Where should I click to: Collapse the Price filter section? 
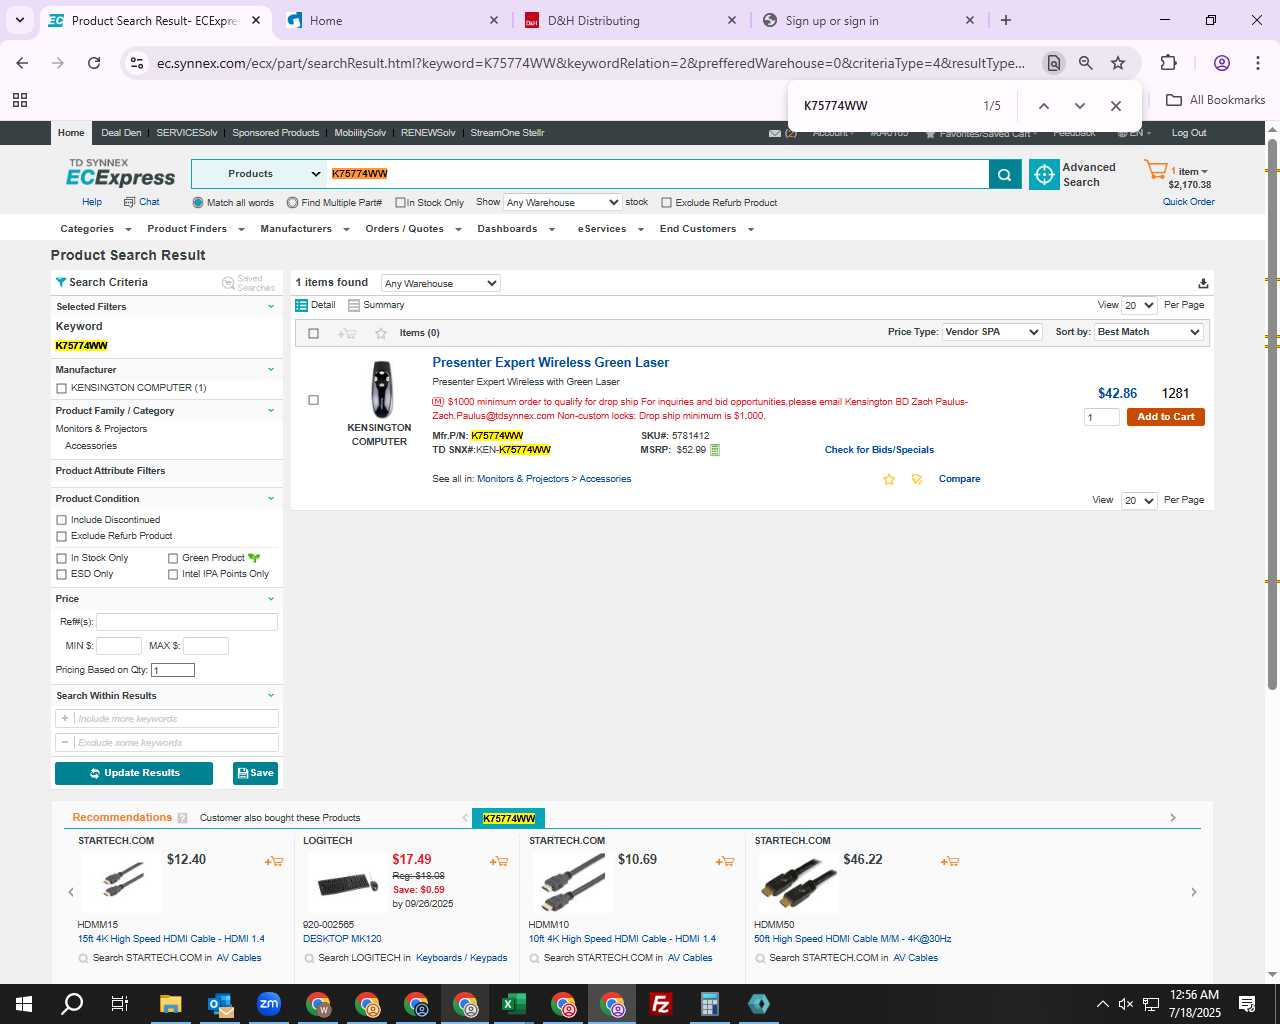(270, 599)
